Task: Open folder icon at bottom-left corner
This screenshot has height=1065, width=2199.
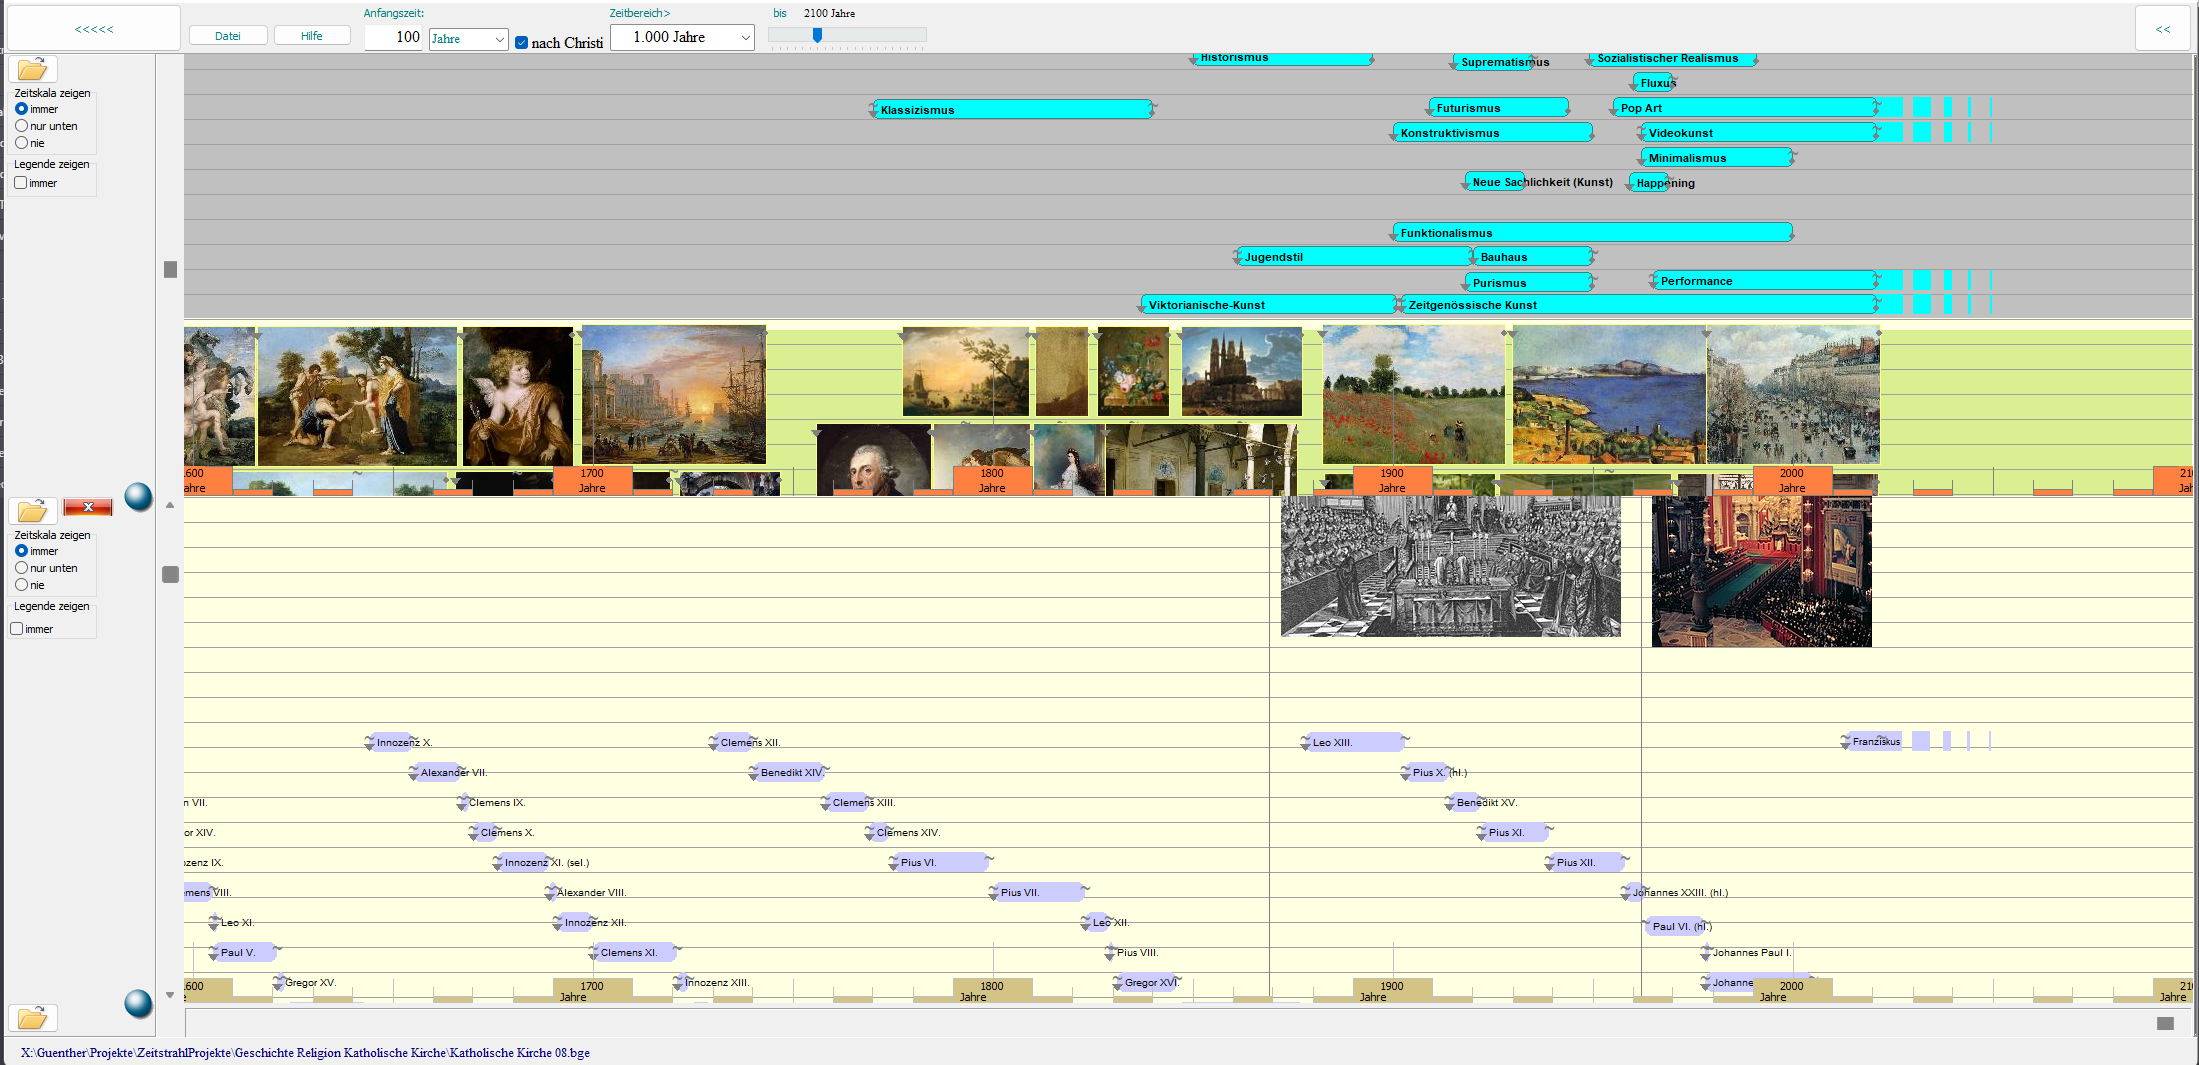Action: click(33, 1018)
